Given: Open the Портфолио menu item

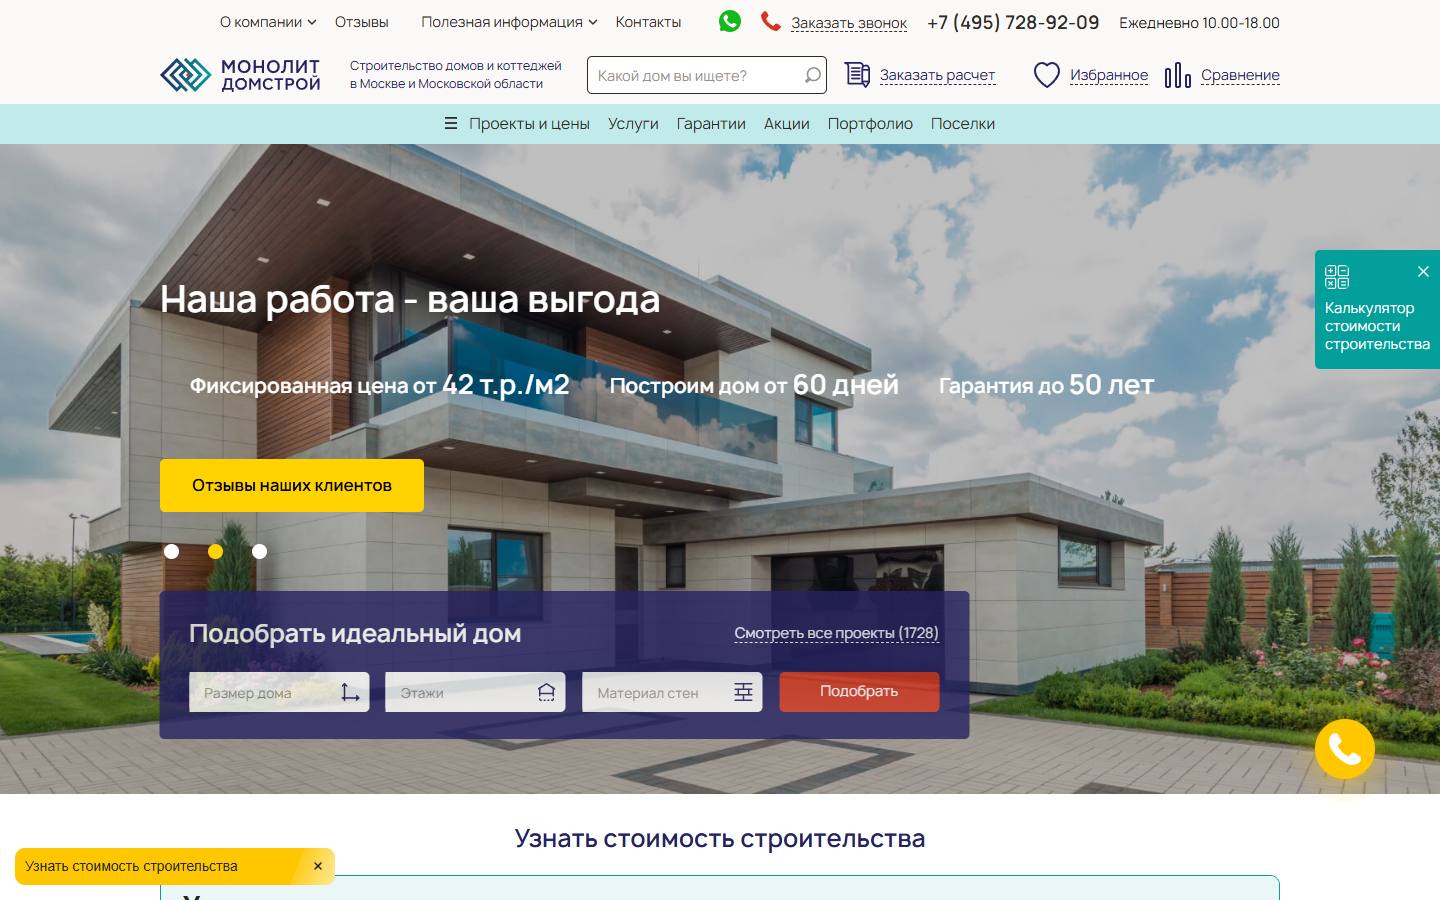Looking at the screenshot, I should coord(870,124).
